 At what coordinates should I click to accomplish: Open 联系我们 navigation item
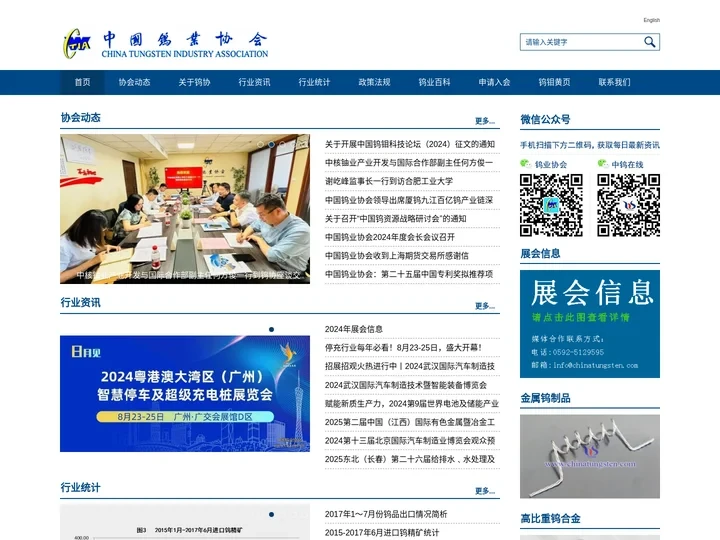click(x=614, y=82)
